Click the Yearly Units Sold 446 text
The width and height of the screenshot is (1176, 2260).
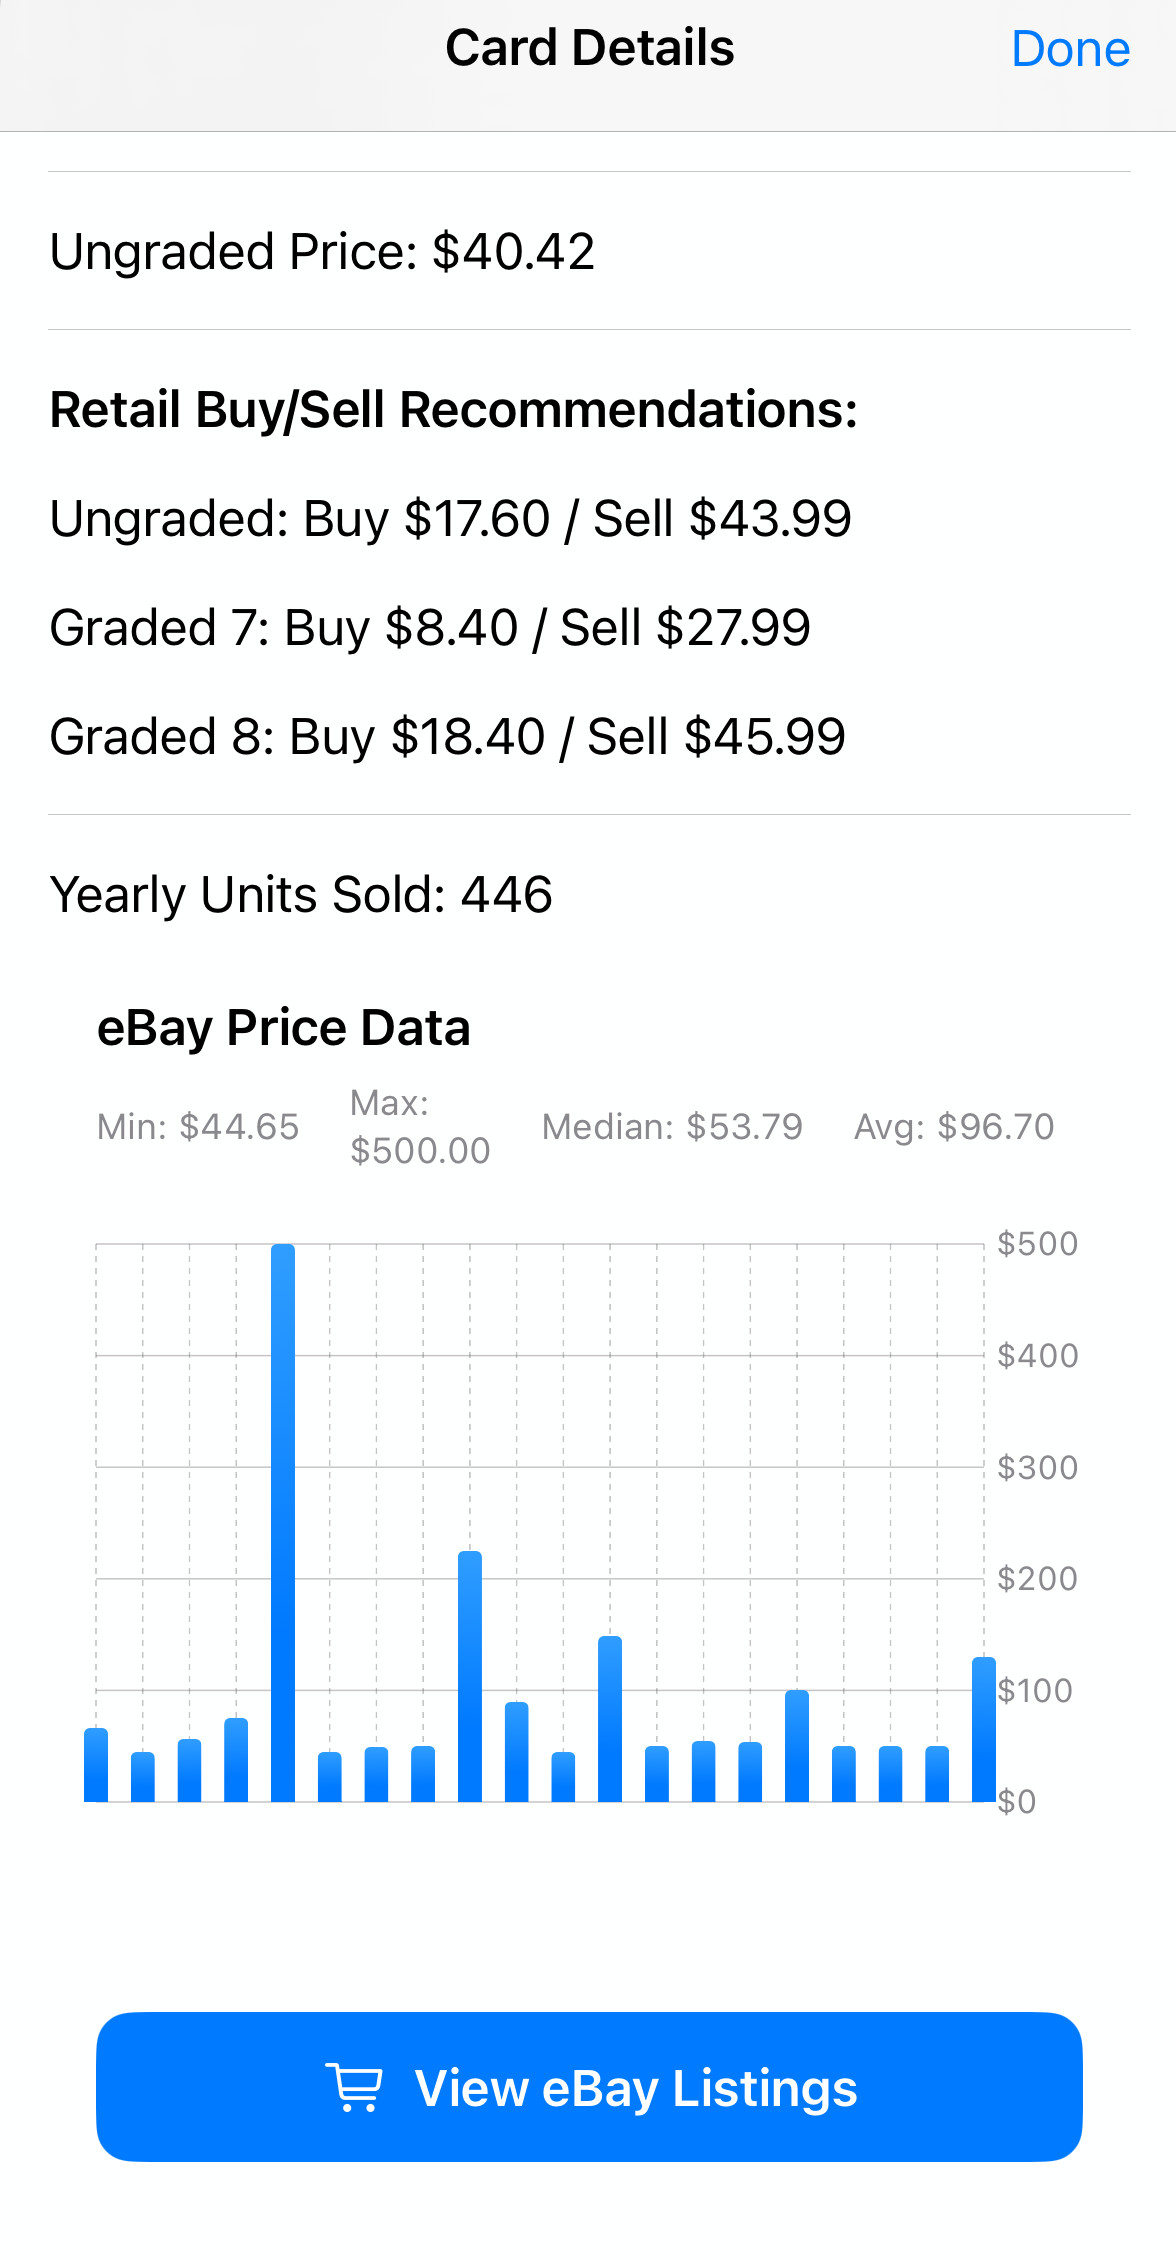(301, 894)
